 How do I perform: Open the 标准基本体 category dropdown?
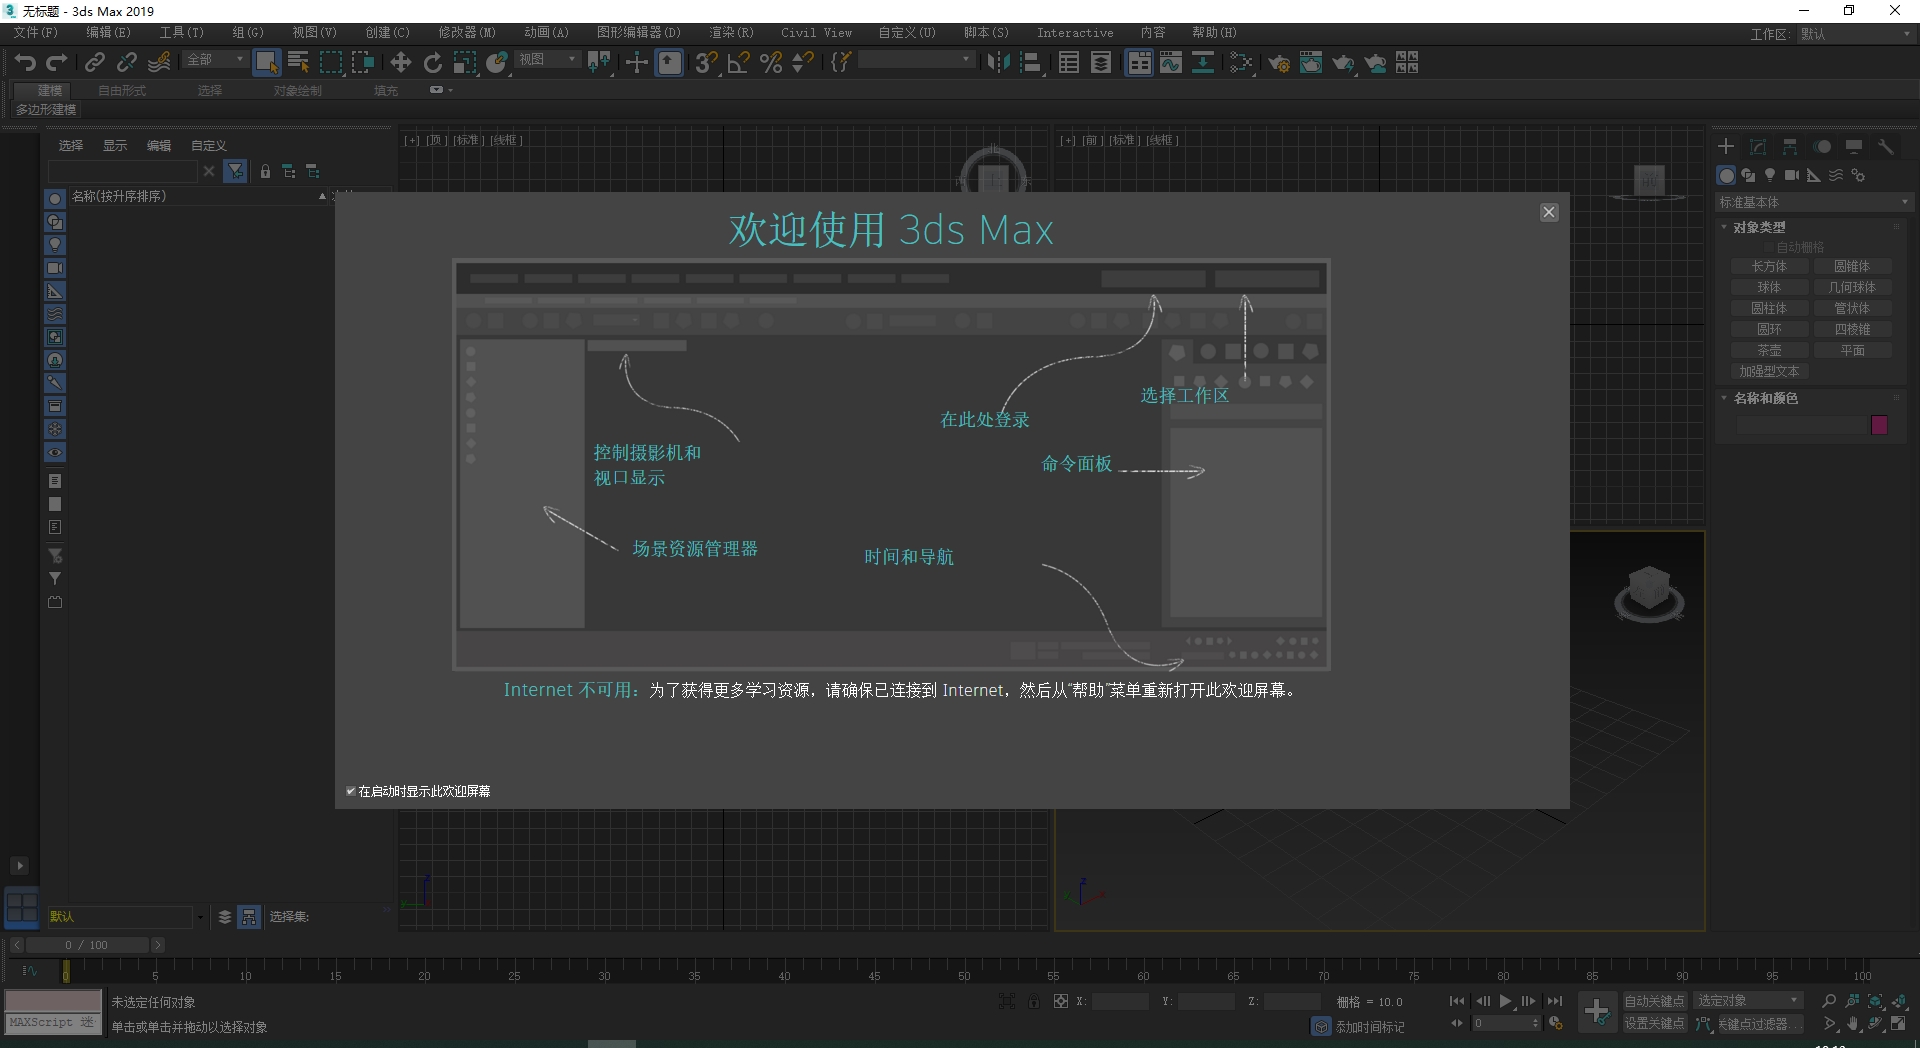[1813, 202]
